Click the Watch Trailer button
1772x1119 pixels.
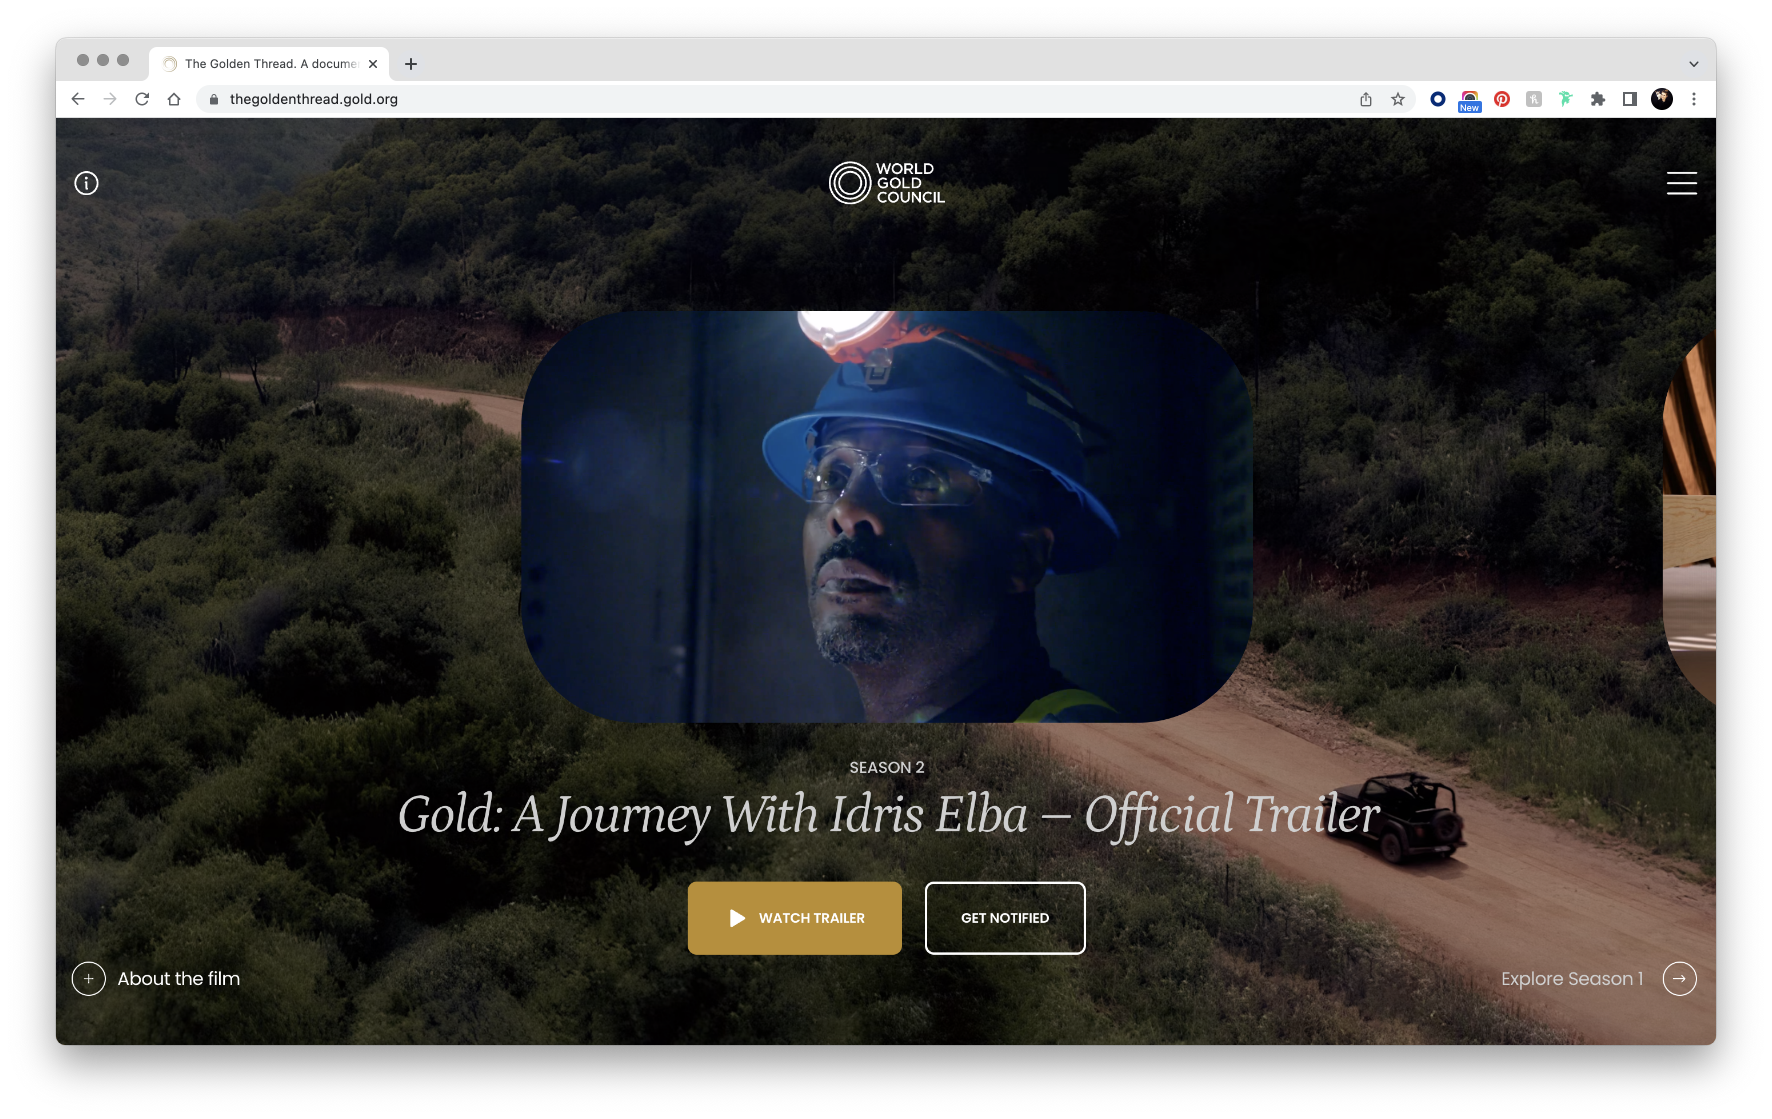(794, 918)
